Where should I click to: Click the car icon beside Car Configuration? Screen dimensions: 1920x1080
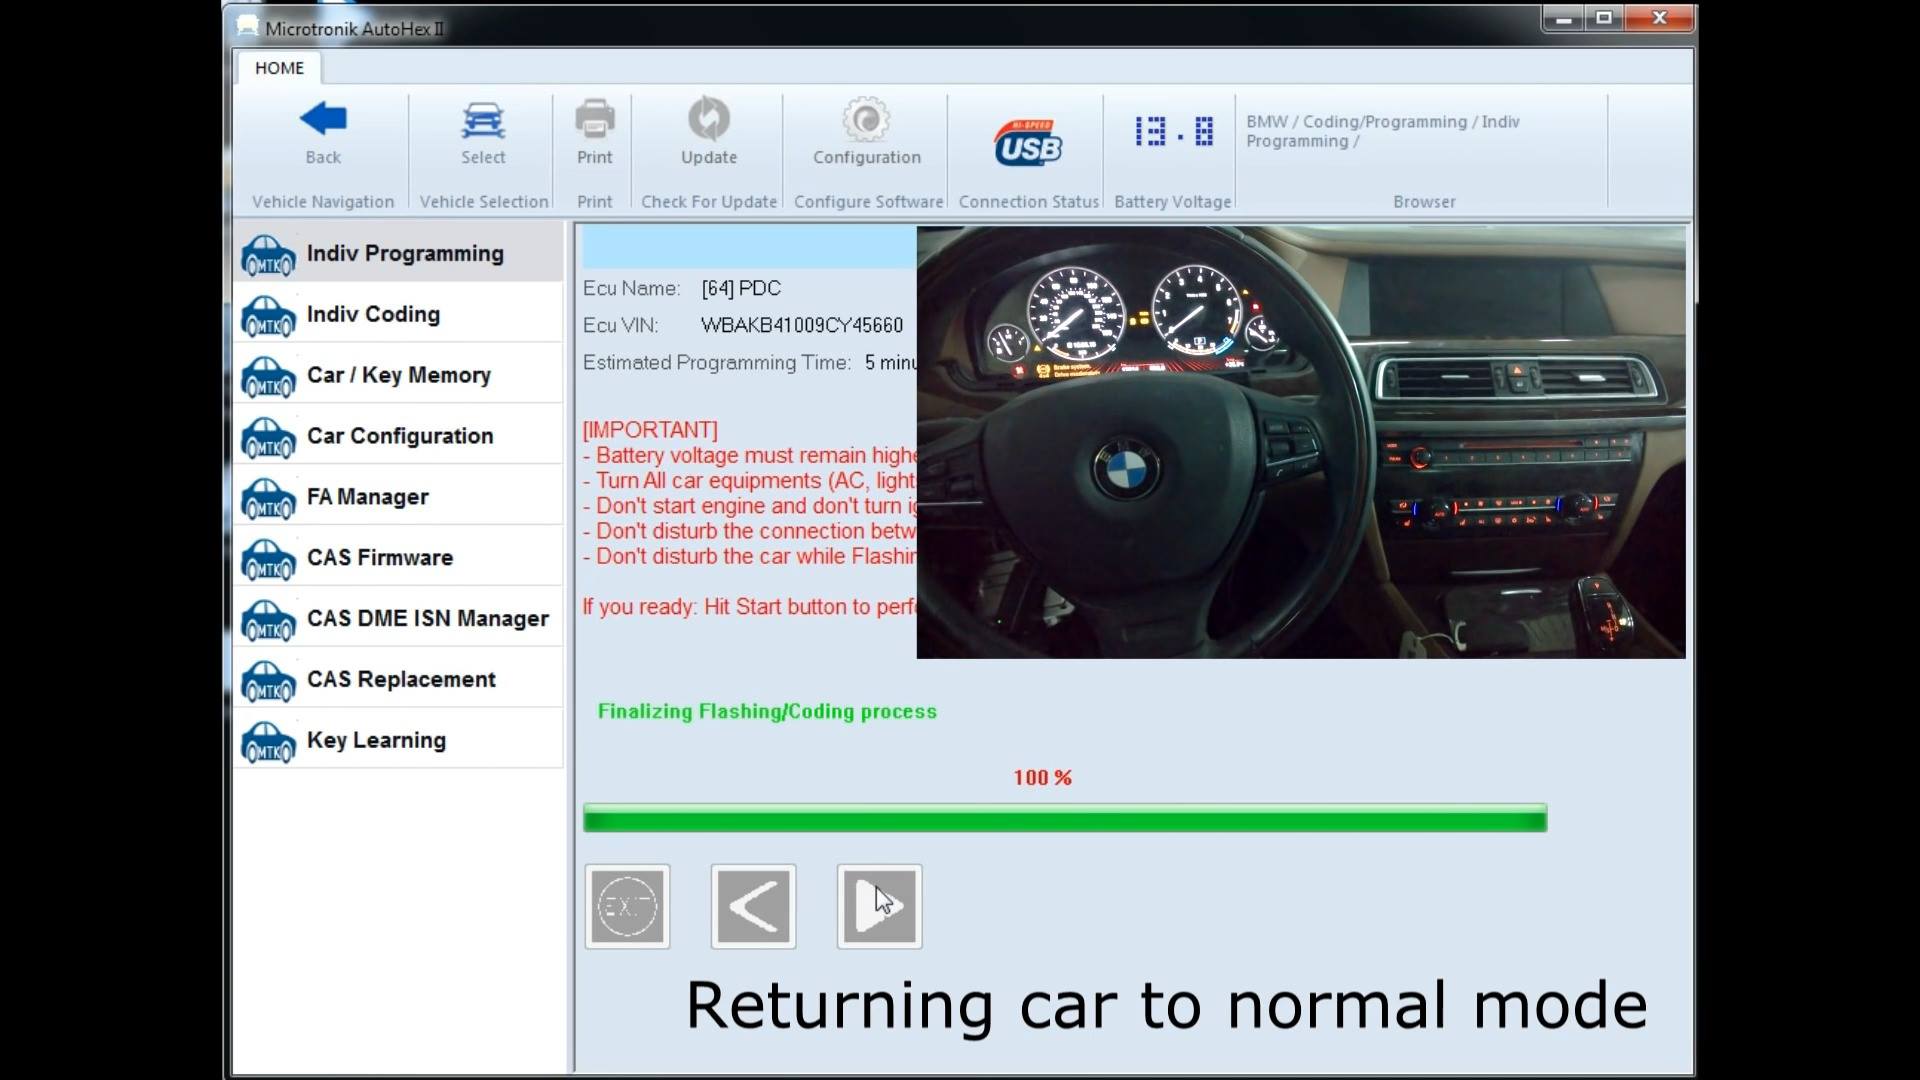268,438
